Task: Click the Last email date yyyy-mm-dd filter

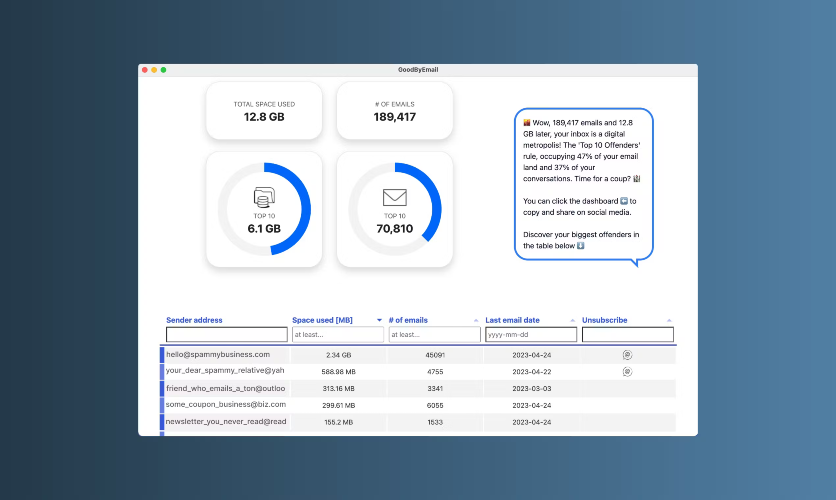Action: pos(530,335)
